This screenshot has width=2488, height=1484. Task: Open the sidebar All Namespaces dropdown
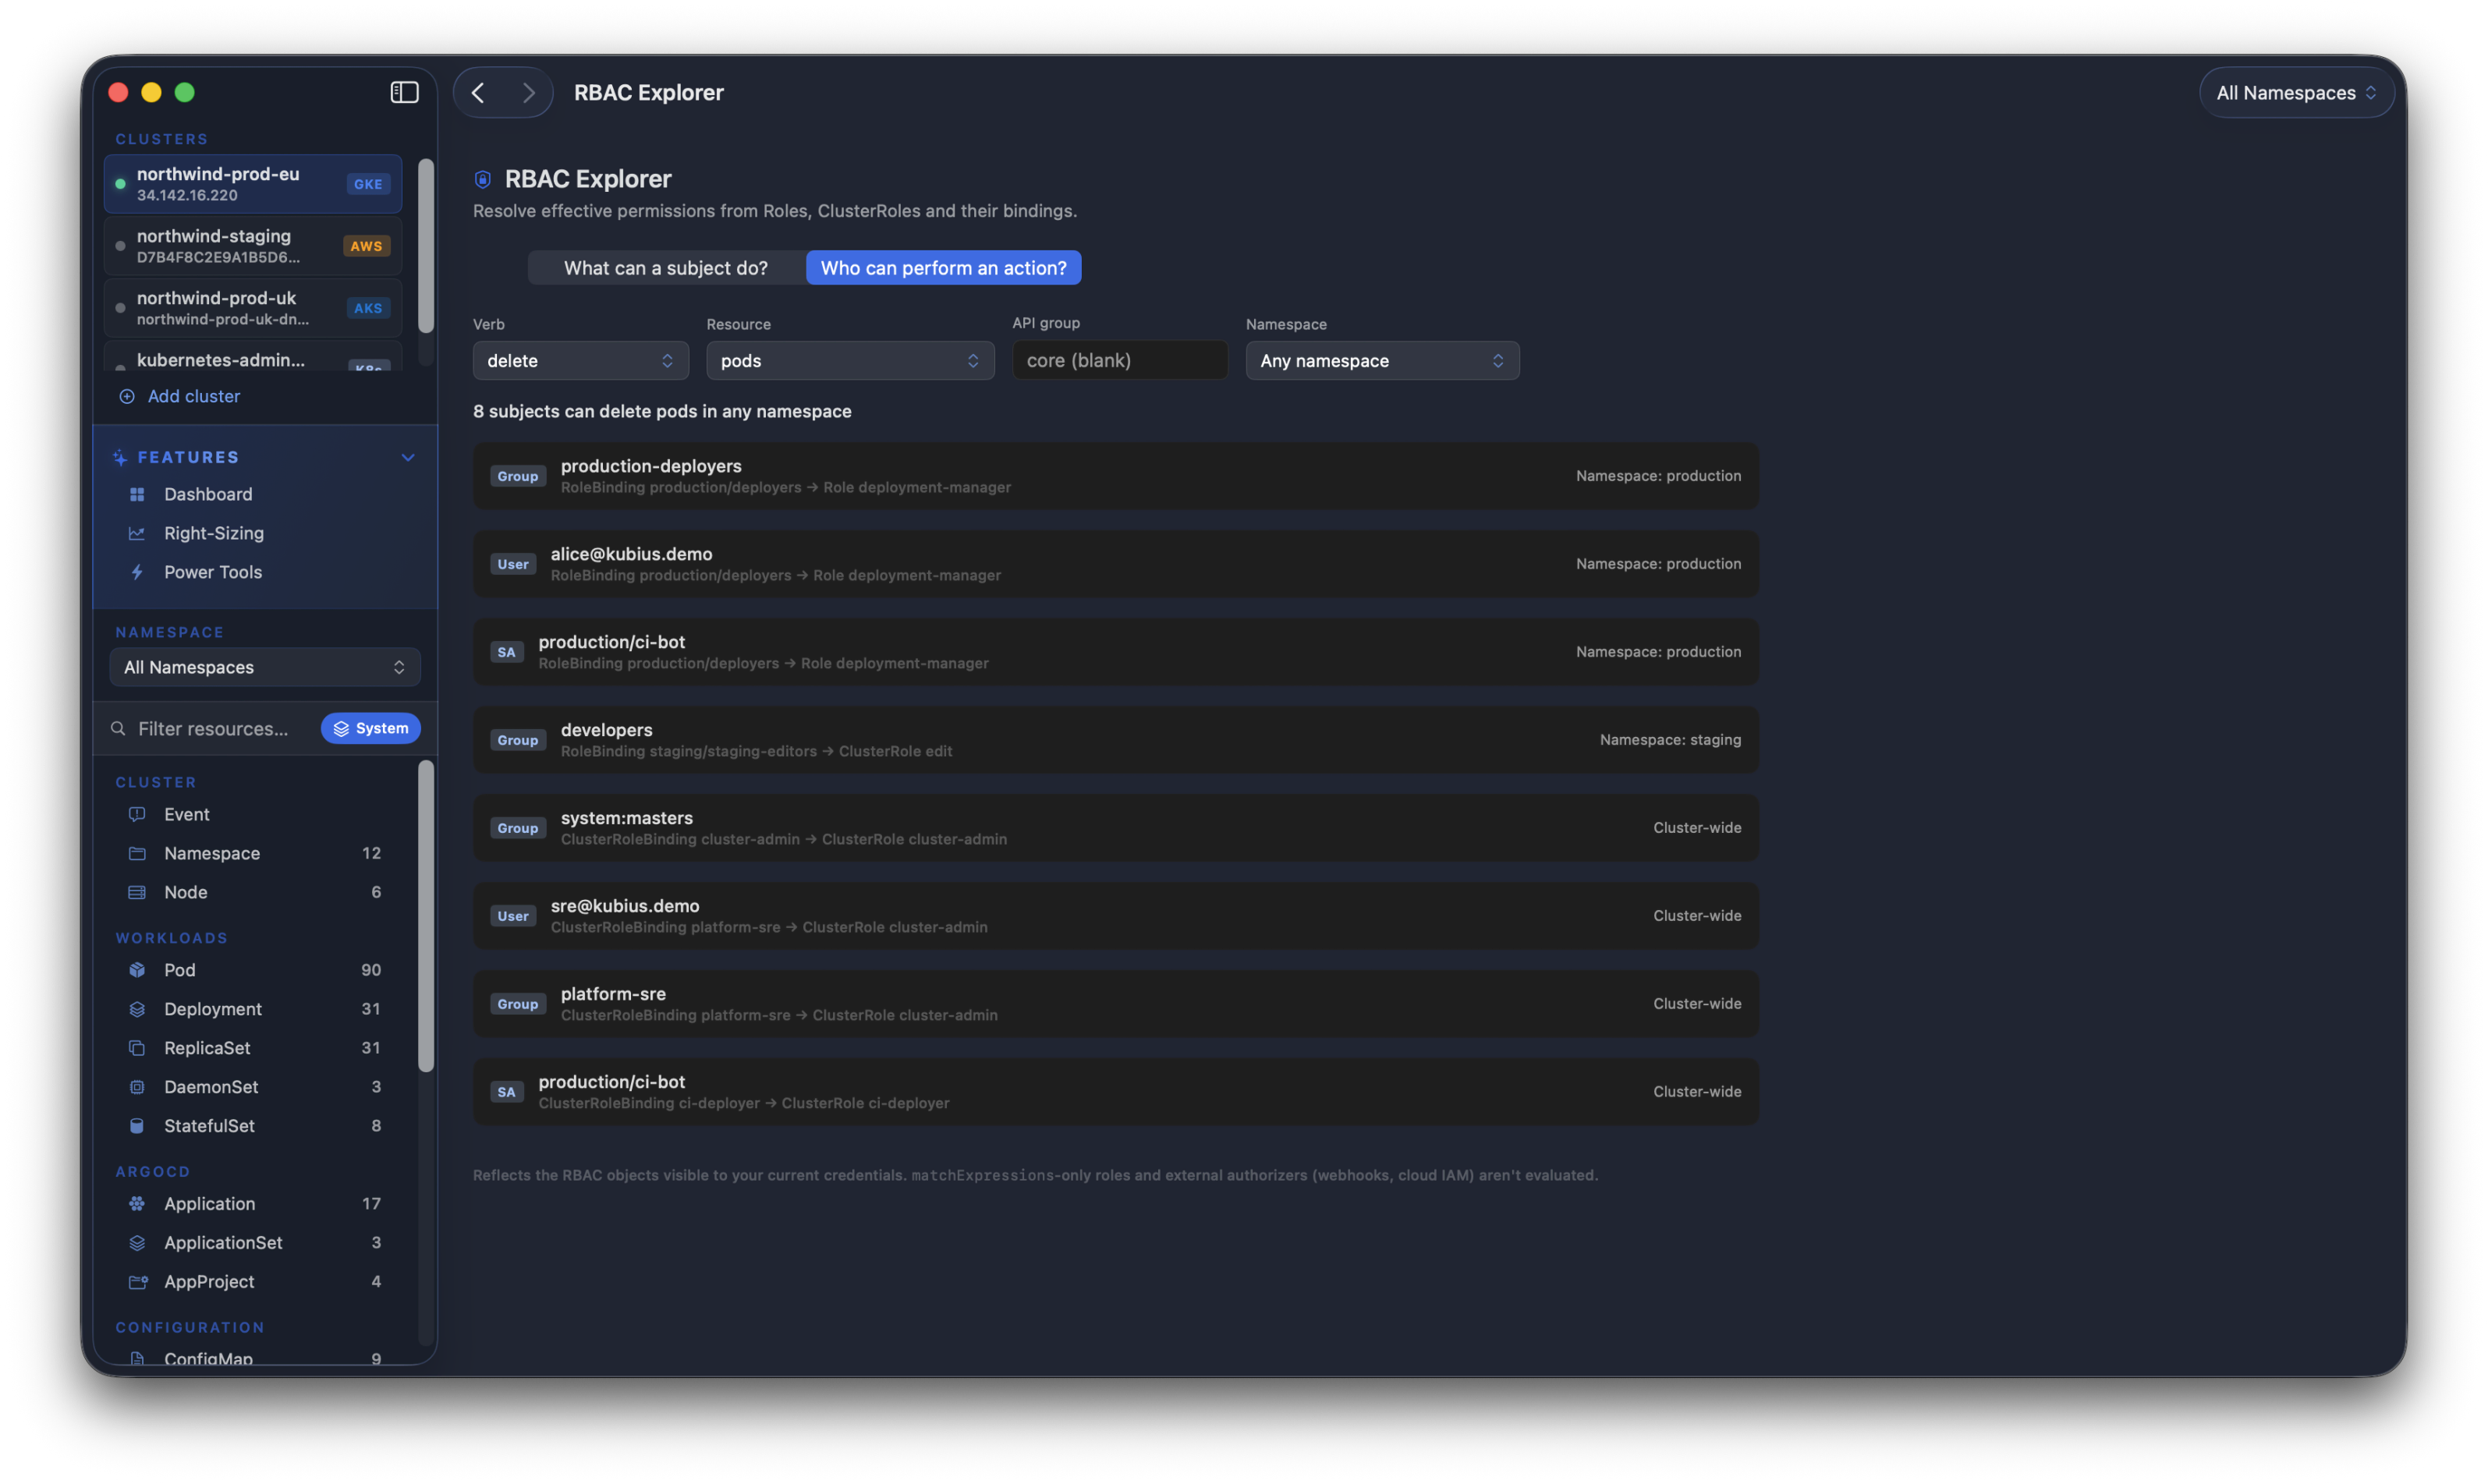click(265, 667)
